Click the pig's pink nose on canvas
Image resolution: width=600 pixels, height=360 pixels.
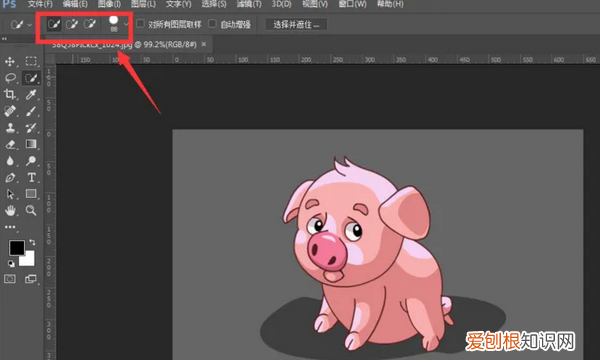(328, 251)
